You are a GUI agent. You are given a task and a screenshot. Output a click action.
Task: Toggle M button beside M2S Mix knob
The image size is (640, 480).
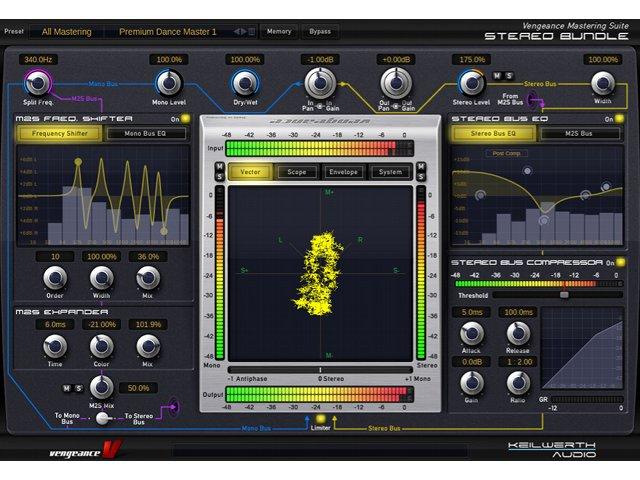click(67, 388)
